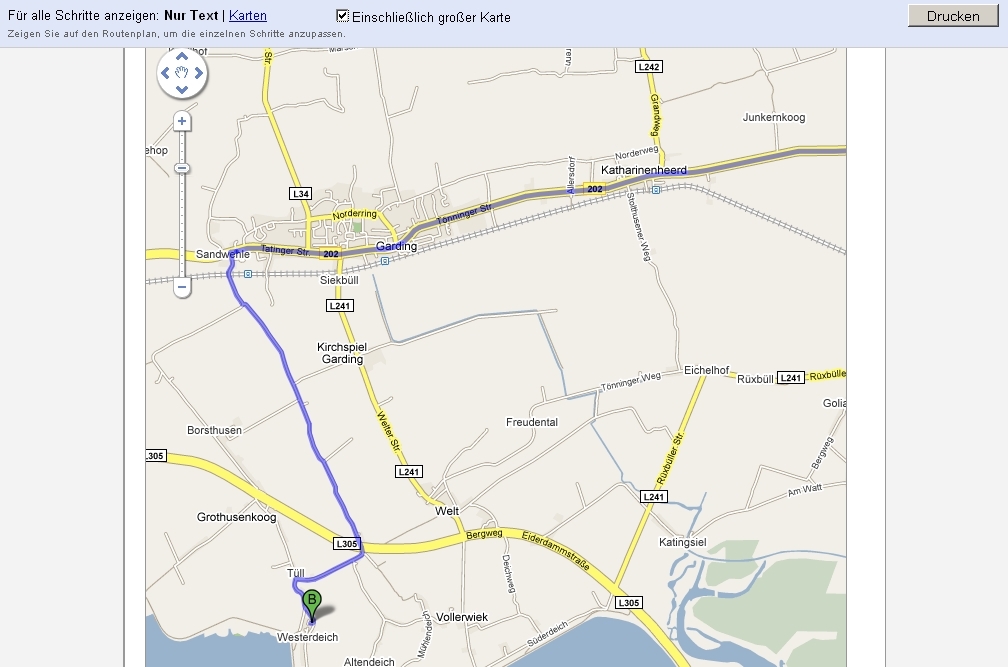Click the Drucken button
Screen dimensions: 1008x667
pyautogui.click(x=953, y=16)
